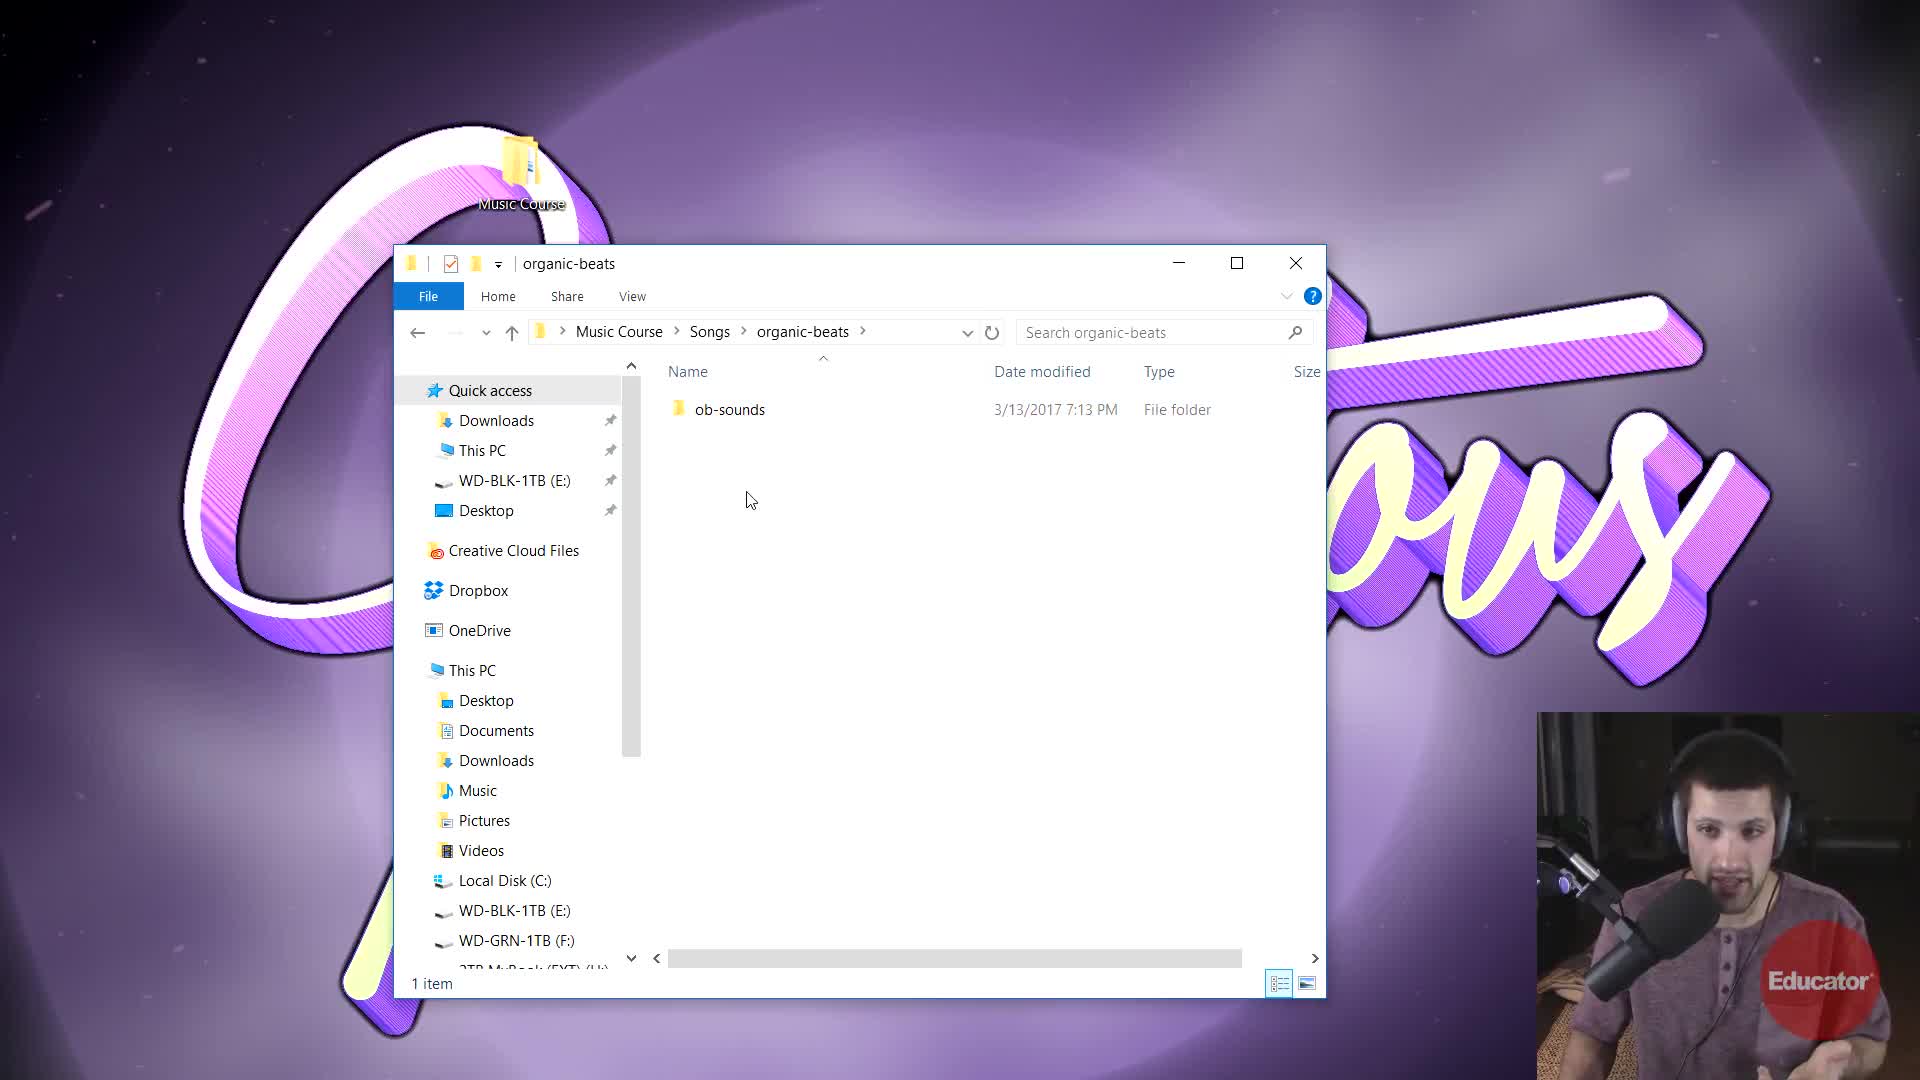
Task: Open the File menu tab
Action: pos(428,297)
